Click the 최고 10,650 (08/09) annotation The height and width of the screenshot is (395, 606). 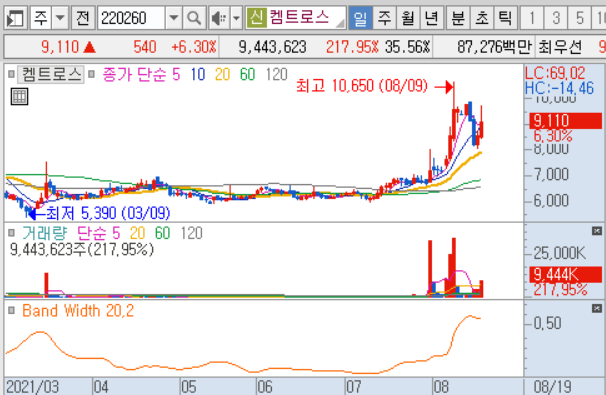[x=362, y=86]
